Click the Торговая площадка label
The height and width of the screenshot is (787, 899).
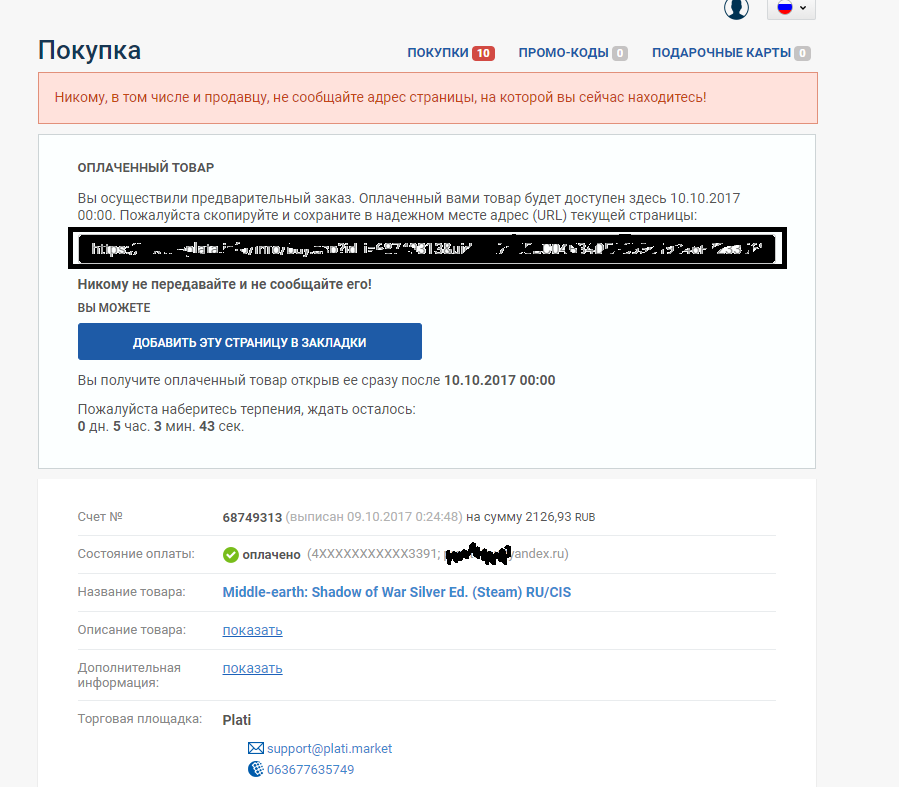coord(140,719)
